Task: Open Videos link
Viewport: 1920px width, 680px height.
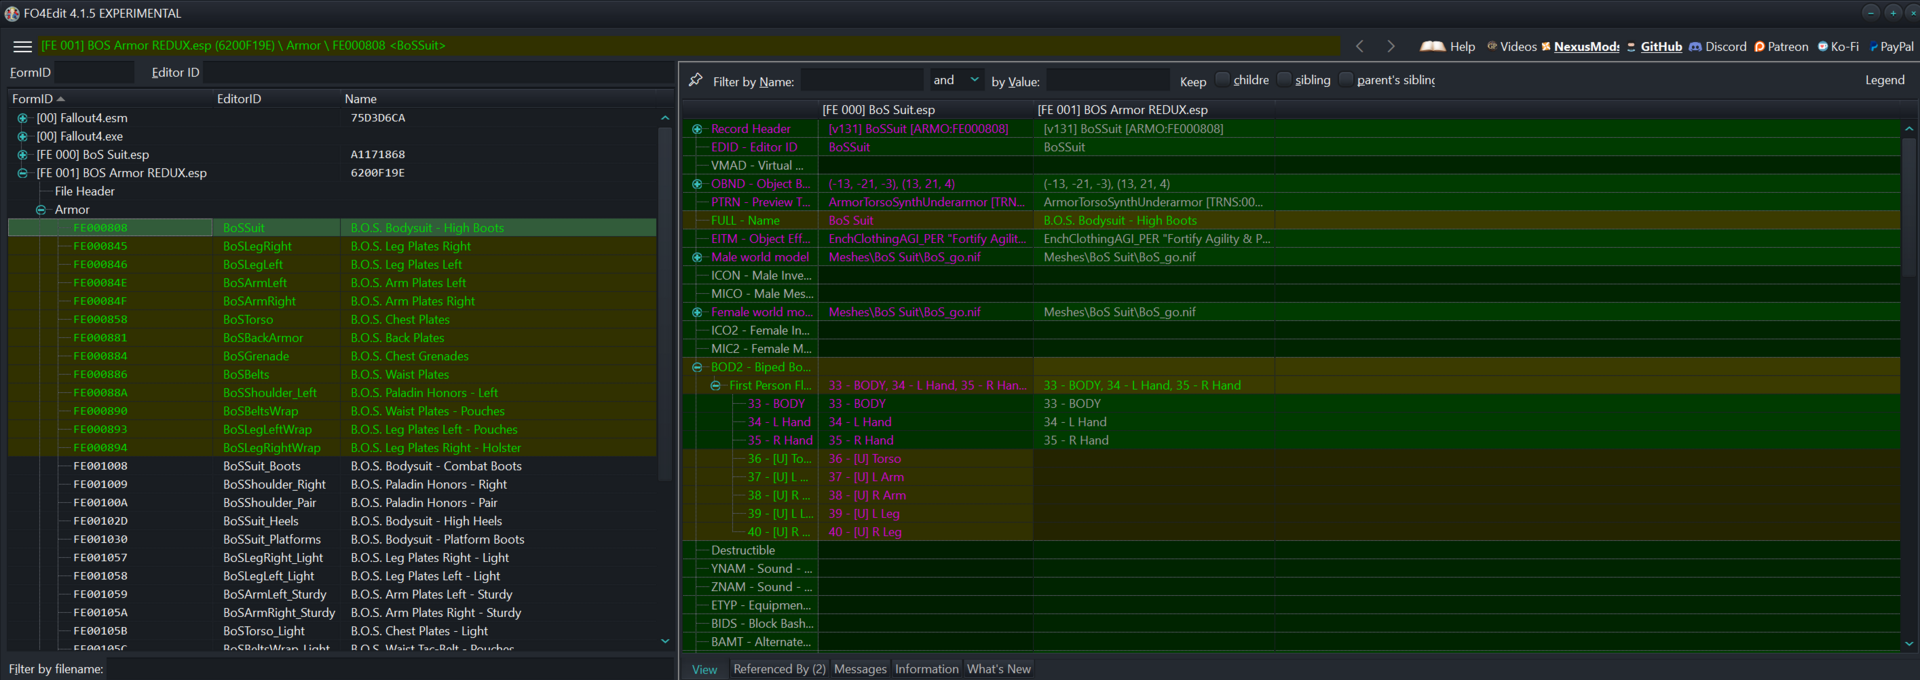Action: tap(1518, 46)
